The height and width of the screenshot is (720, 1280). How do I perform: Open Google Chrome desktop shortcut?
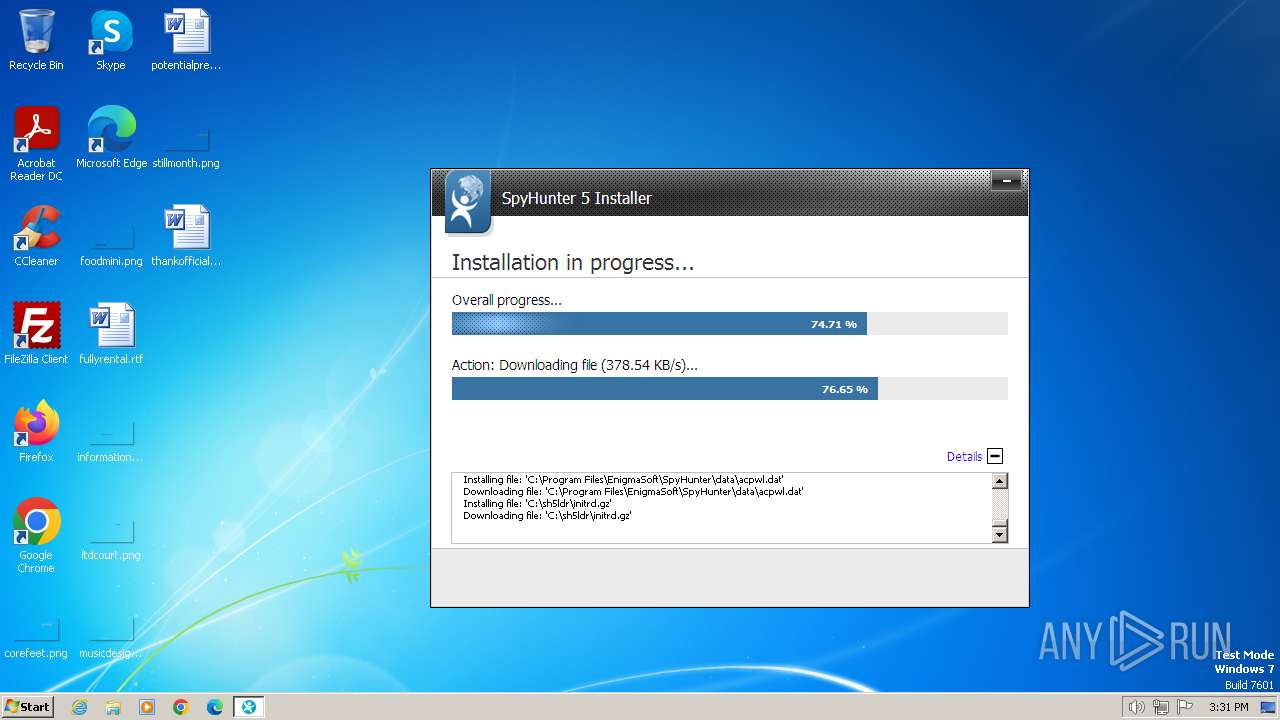point(36,536)
